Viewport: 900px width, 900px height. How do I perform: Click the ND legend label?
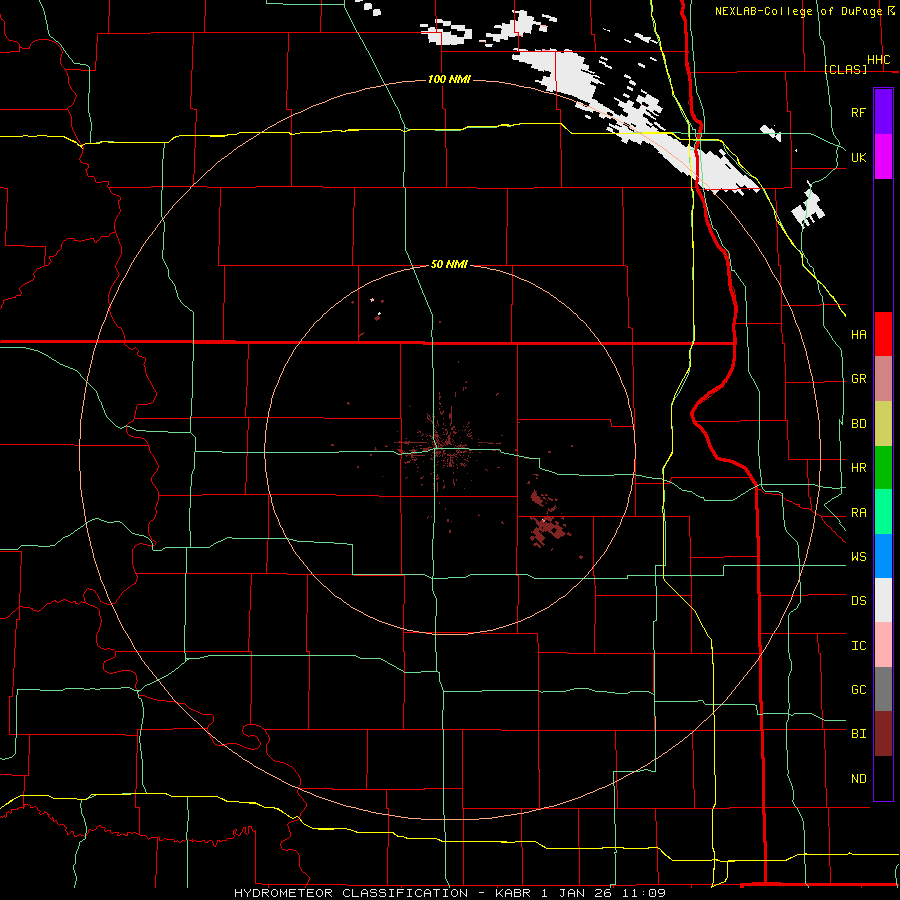pos(858,779)
